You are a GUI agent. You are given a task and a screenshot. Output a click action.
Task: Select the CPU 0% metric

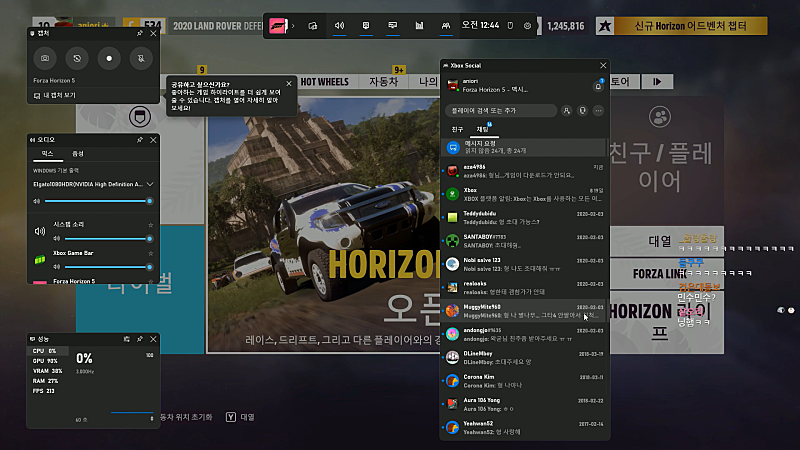pyautogui.click(x=47, y=351)
